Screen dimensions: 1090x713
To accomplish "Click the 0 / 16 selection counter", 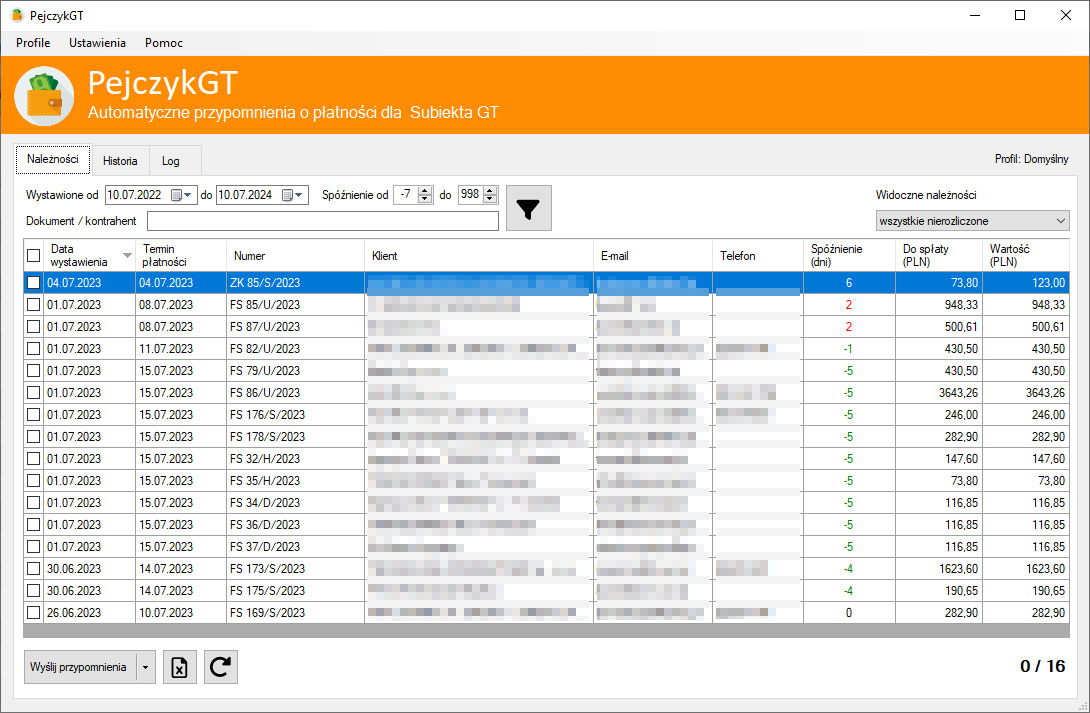I will [1042, 666].
